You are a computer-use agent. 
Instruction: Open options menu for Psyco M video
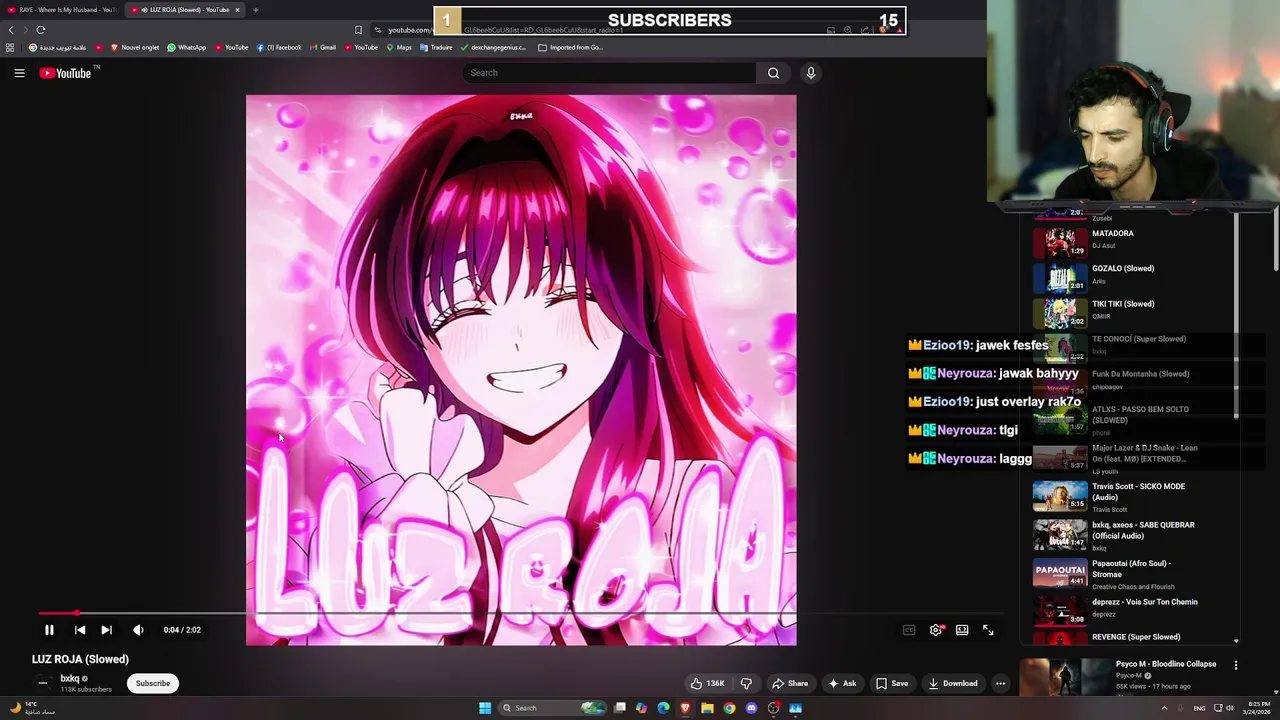coord(1236,665)
